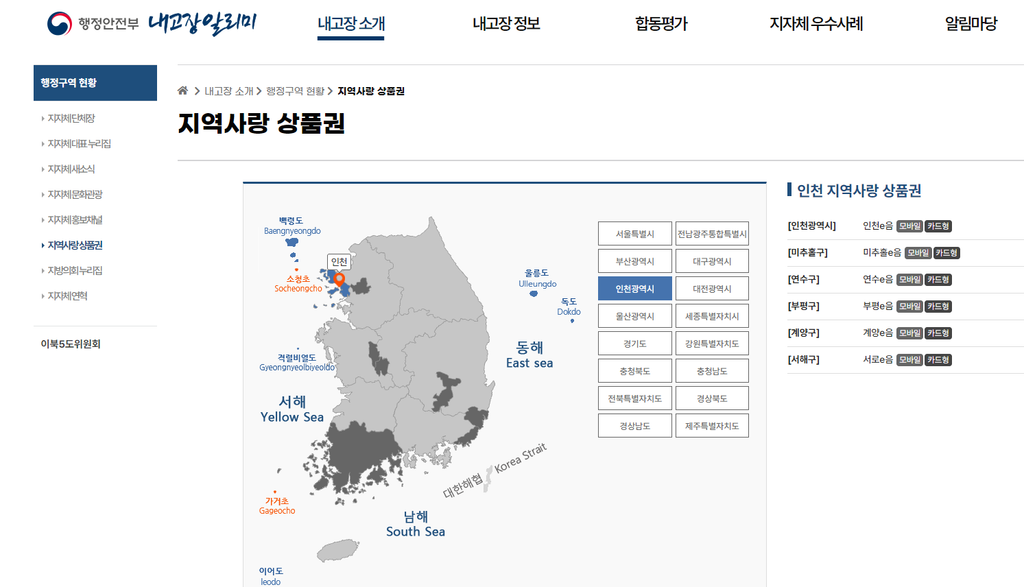The height and width of the screenshot is (587, 1024).
Task: Select the 대전광역시 region button
Action: [712, 289]
